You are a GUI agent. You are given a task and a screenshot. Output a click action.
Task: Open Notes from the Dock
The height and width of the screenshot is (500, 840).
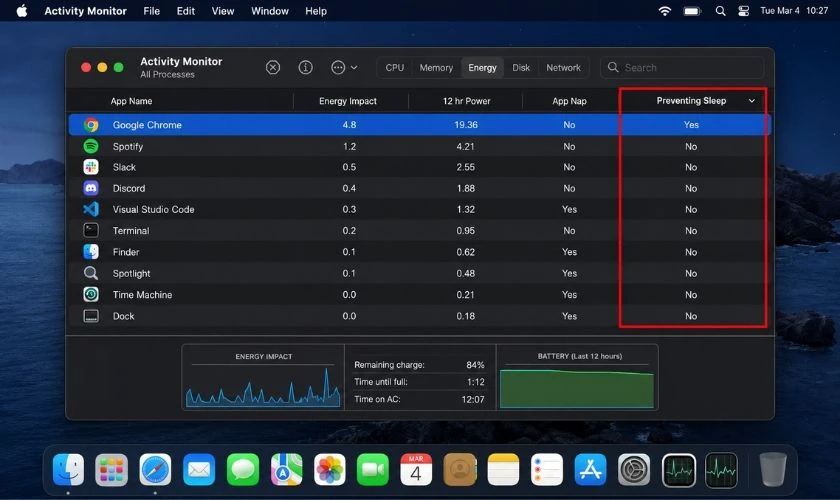pyautogui.click(x=503, y=469)
